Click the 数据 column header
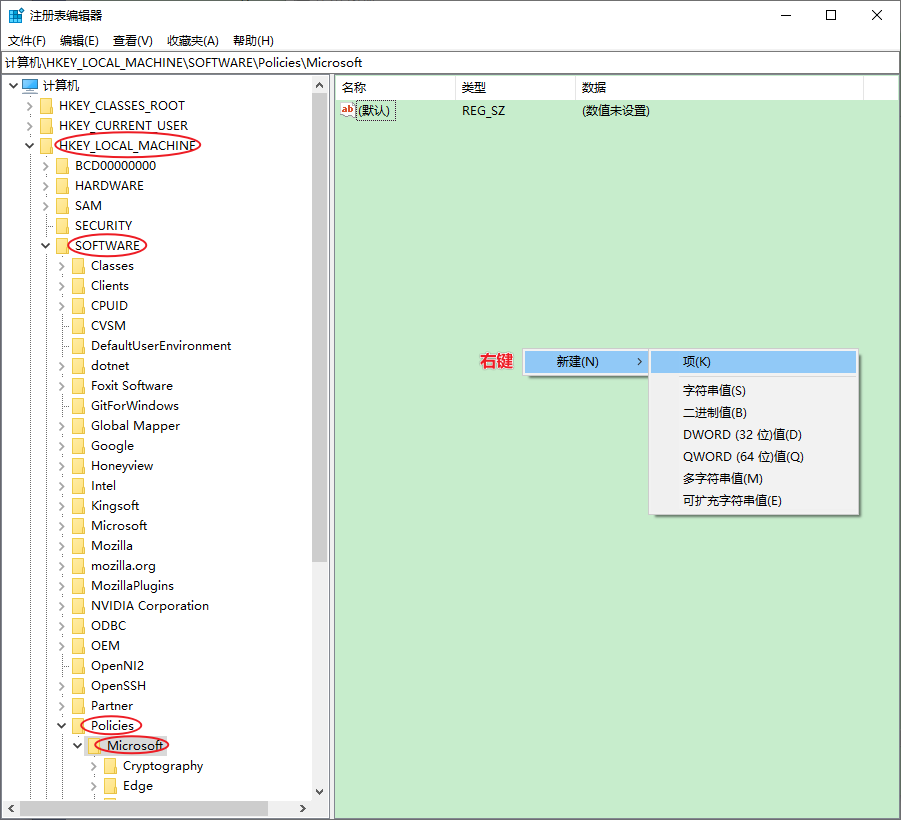The width and height of the screenshot is (901, 820). [x=719, y=88]
